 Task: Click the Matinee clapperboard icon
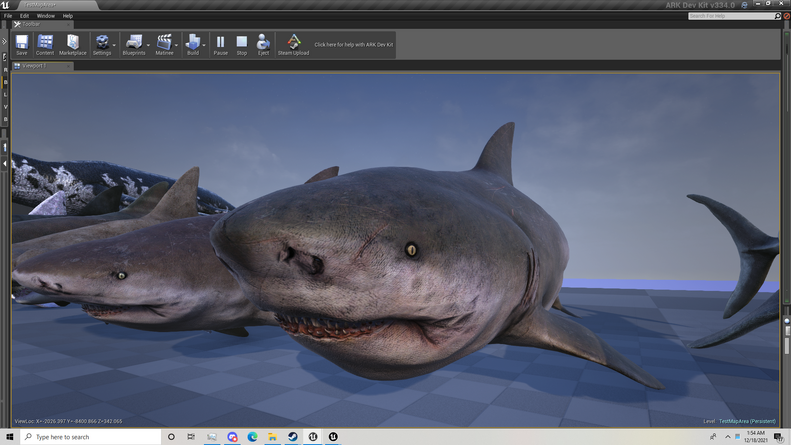(164, 44)
